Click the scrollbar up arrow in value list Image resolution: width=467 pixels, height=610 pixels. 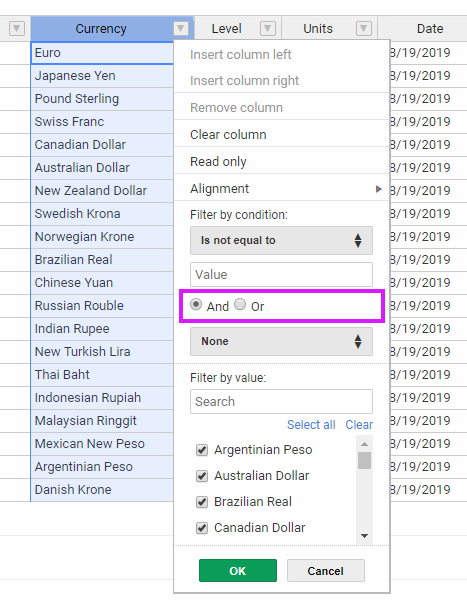(364, 444)
